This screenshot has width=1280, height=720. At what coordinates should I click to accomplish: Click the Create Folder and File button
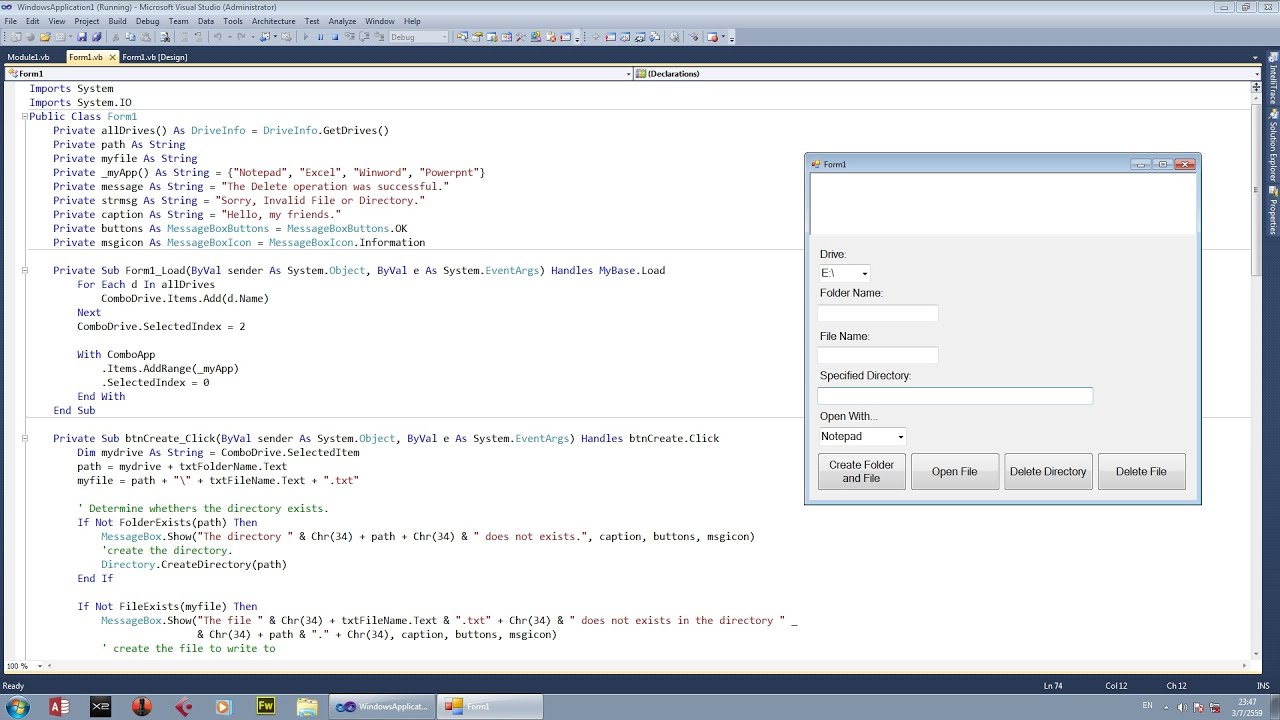[x=861, y=472]
